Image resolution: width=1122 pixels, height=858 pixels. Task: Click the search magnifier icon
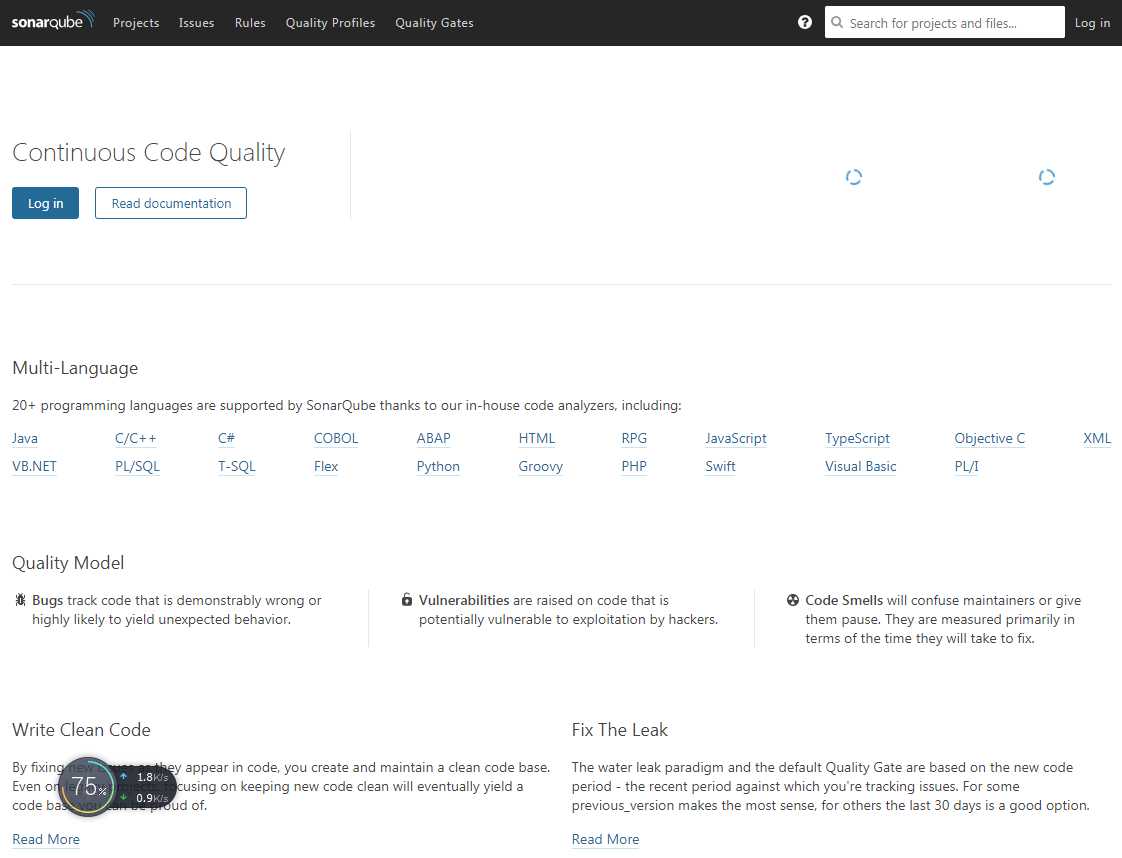[836, 22]
